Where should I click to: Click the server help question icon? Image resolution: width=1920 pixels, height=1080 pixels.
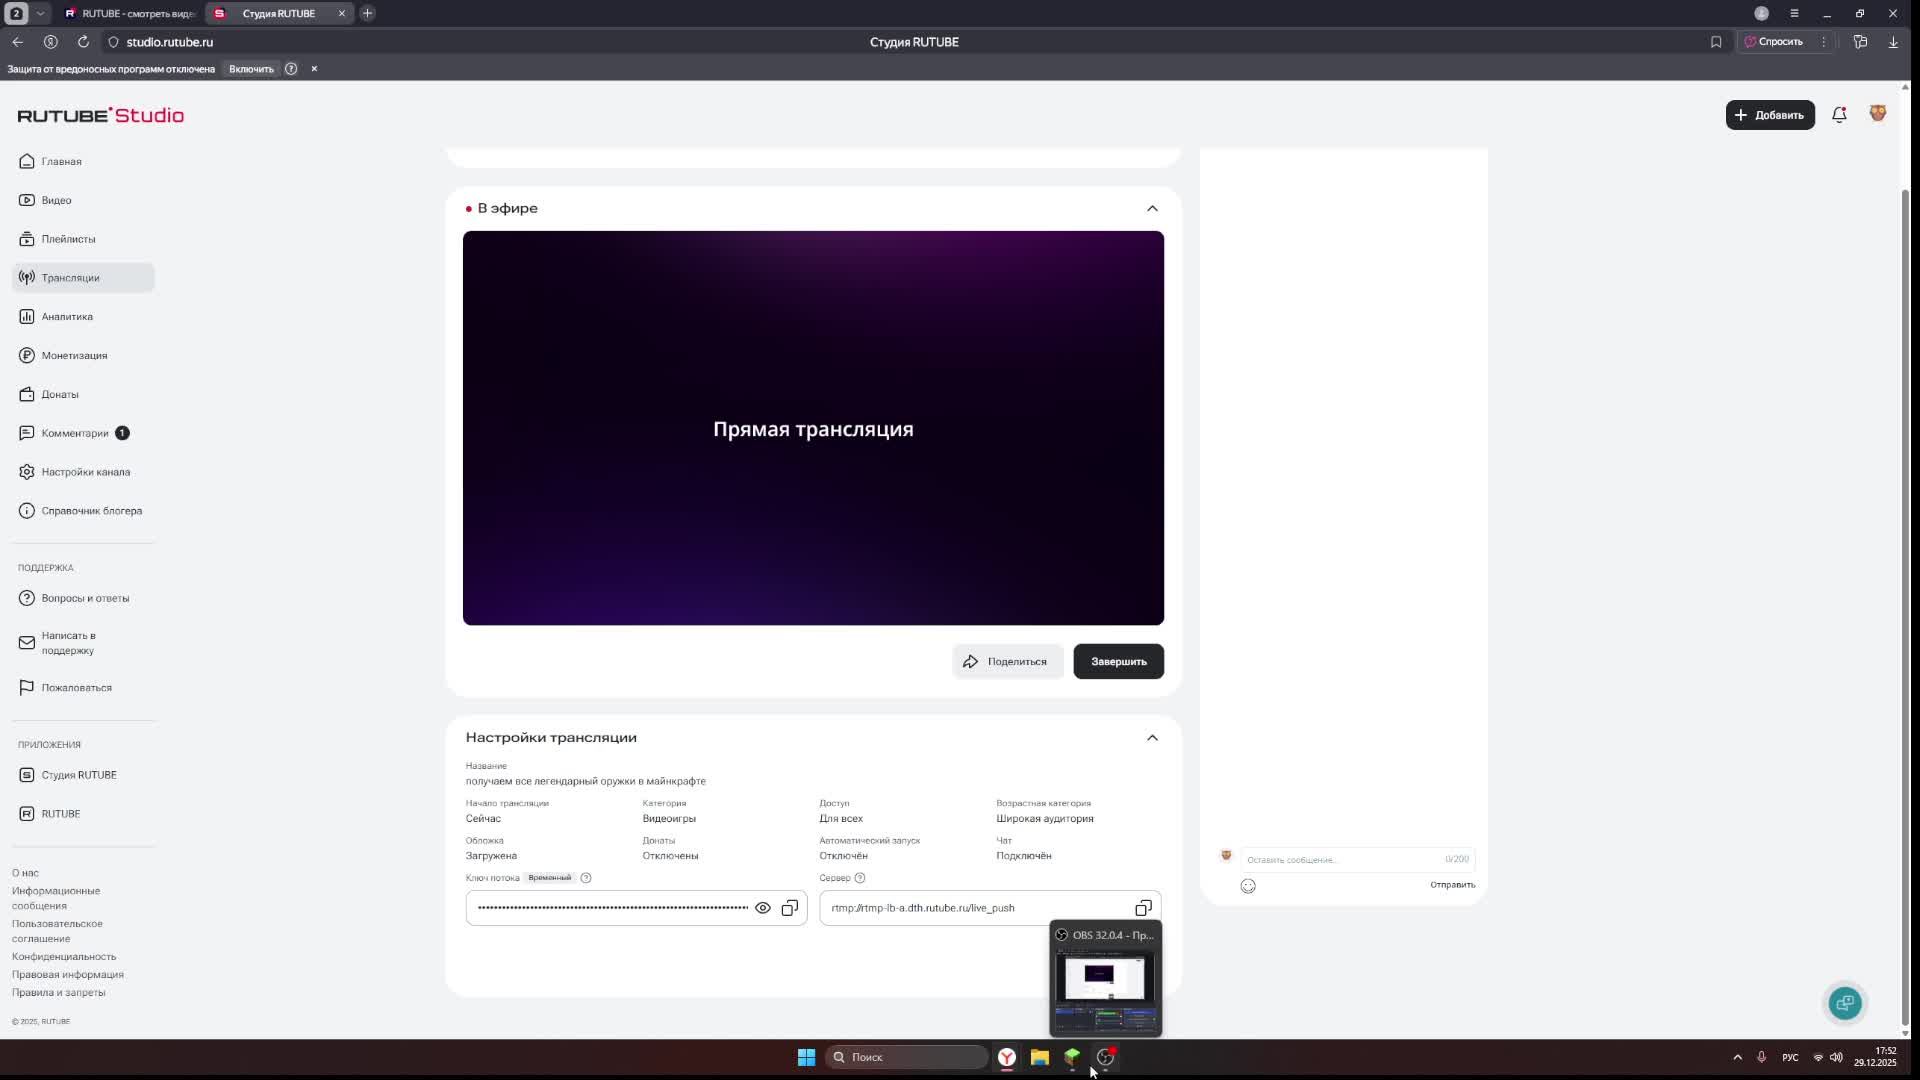point(860,878)
